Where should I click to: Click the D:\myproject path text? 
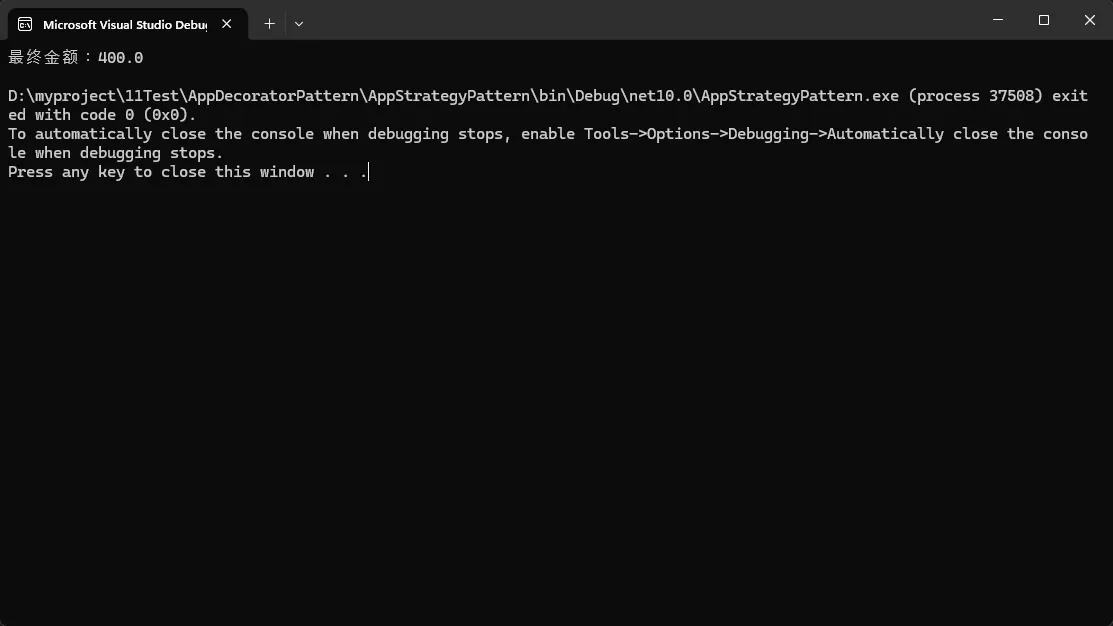point(62,96)
